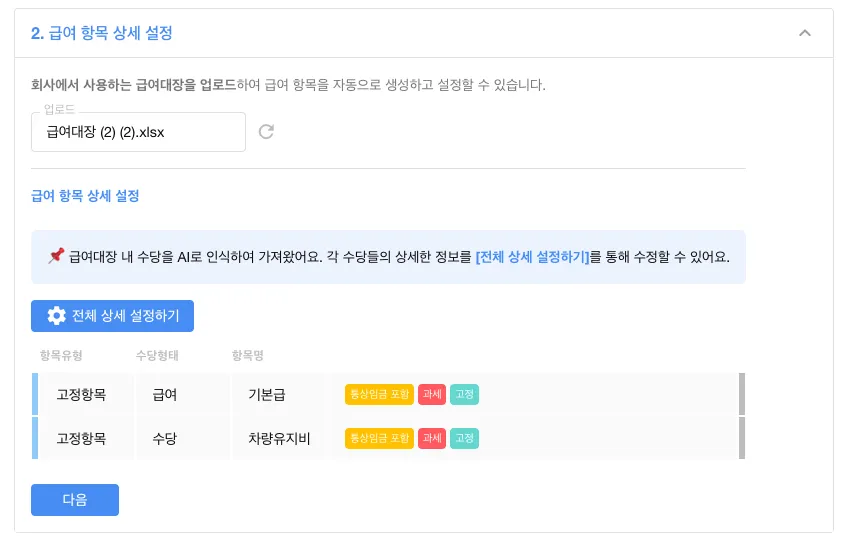Click the red 과세 tag for 차량유지비
The image size is (847, 540).
coord(432,438)
